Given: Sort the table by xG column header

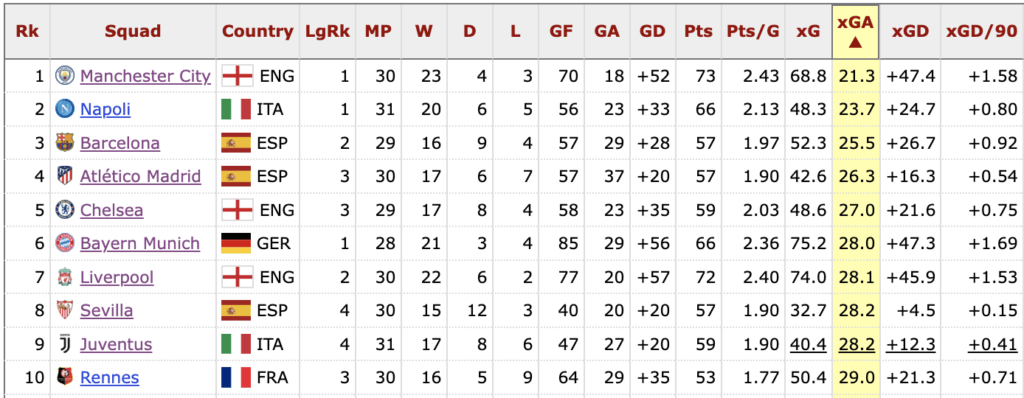Looking at the screenshot, I should coord(808,32).
